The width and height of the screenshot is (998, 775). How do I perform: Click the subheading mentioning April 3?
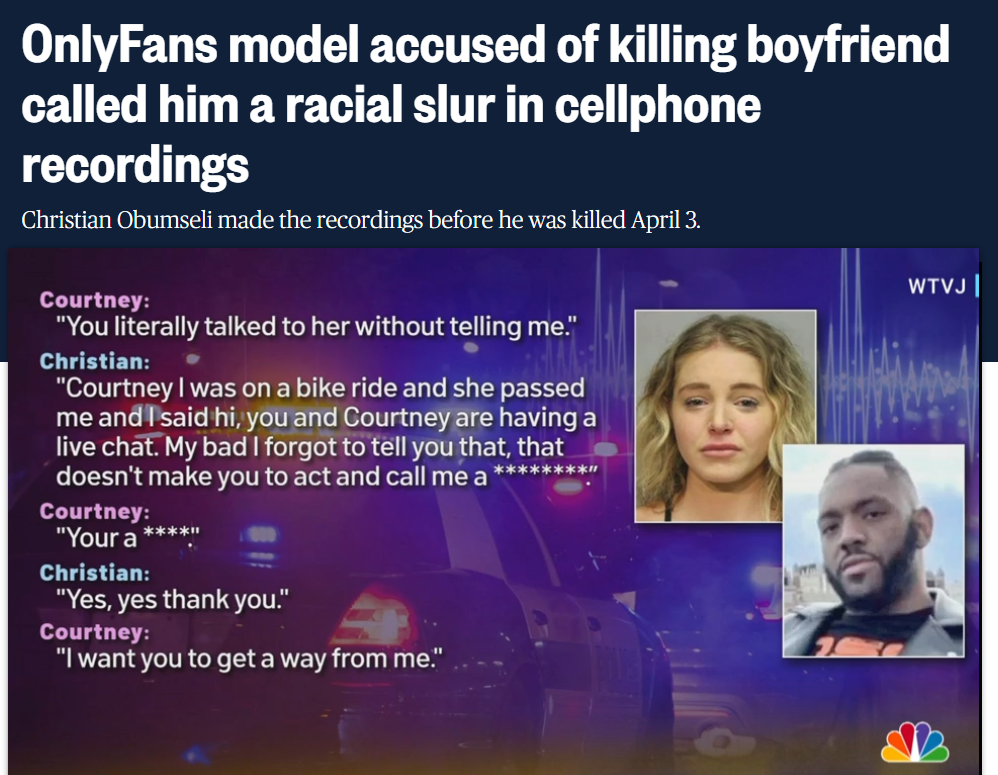(x=361, y=220)
